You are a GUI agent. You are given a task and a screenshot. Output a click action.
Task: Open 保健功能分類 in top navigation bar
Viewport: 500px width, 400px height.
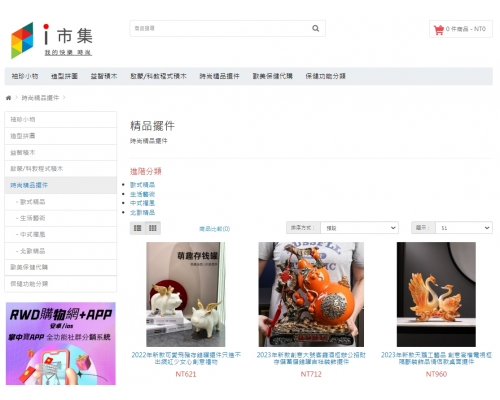(x=325, y=76)
